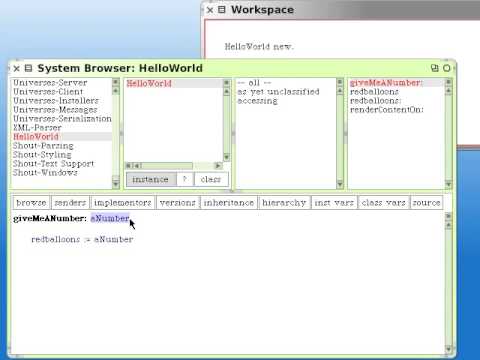Click class list horizontal scroll right arrow

[x=218, y=166]
